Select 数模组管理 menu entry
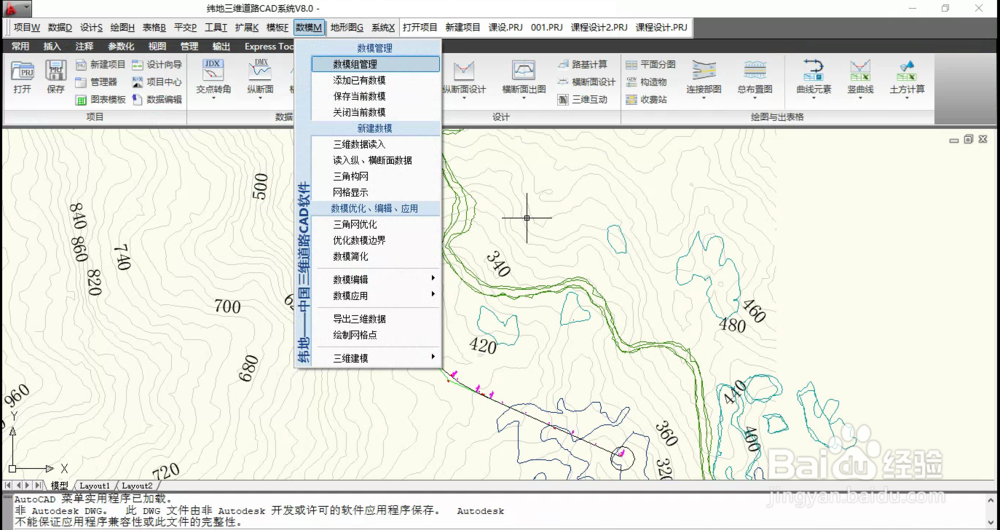1000x530 pixels. pyautogui.click(x=376, y=64)
